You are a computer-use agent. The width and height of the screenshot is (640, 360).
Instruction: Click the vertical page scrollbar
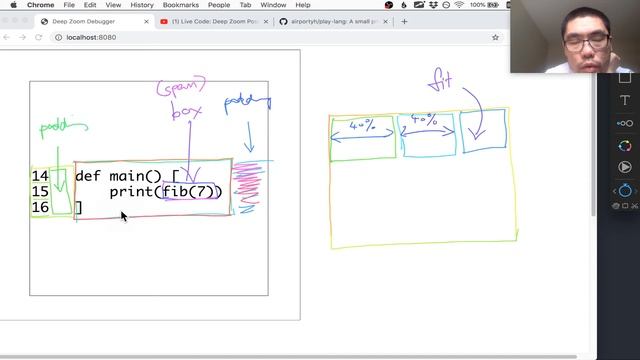[x=593, y=145]
